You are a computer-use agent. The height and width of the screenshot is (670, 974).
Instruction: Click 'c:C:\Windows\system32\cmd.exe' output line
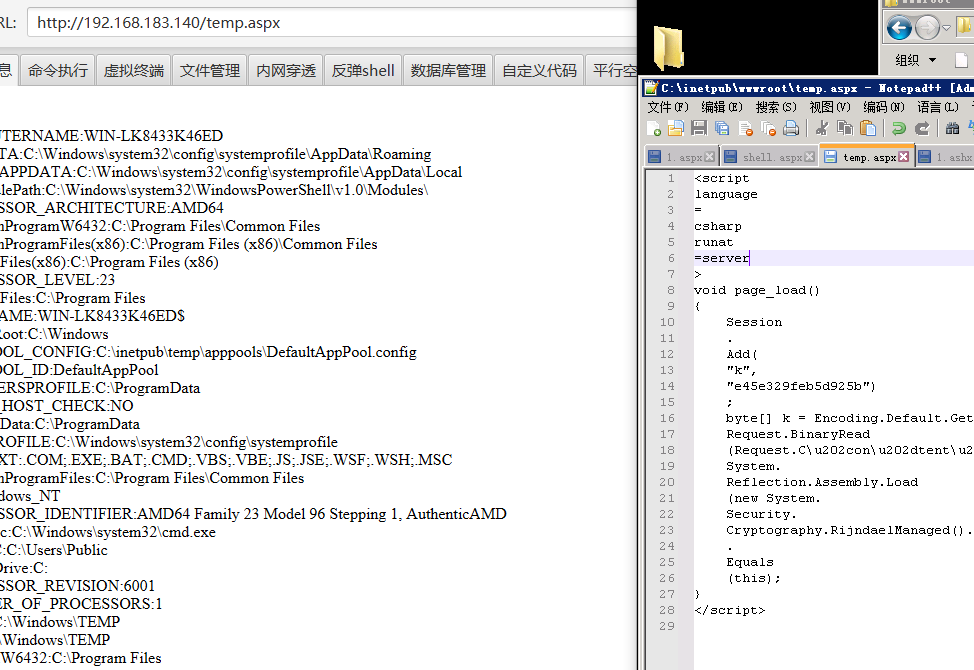pyautogui.click(x=107, y=532)
